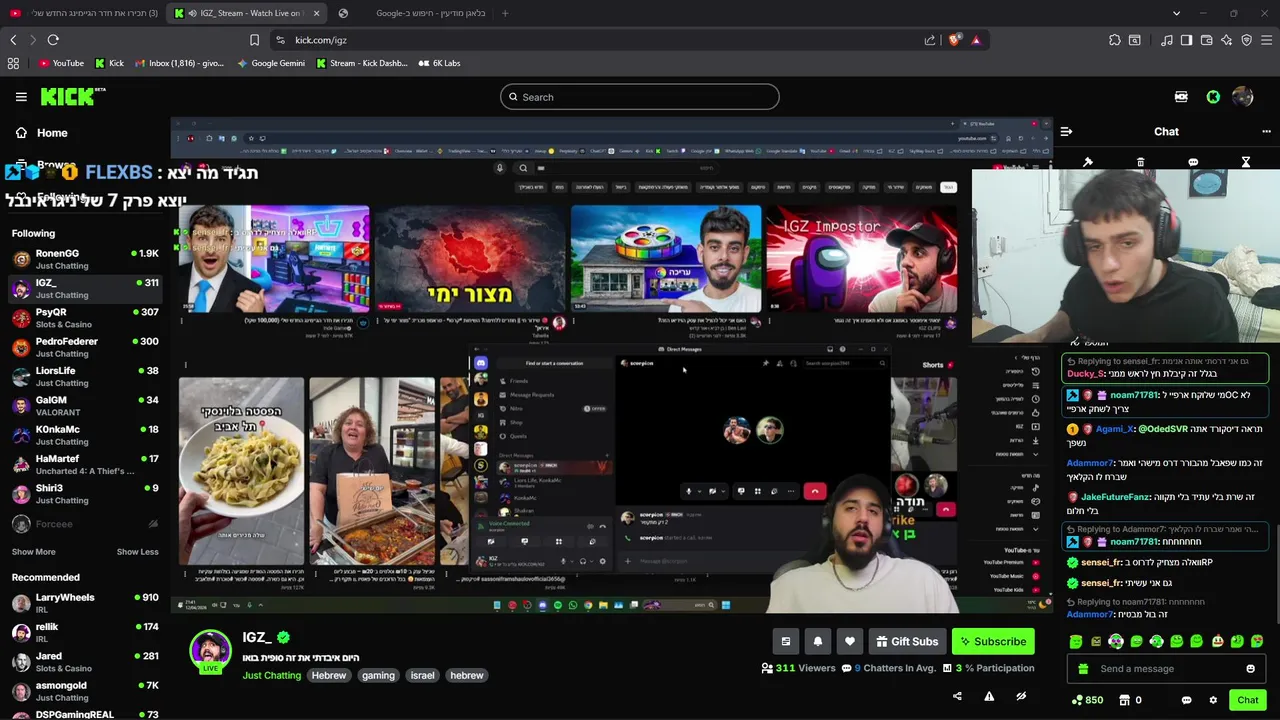
Task: Click the Subscribe button
Action: (993, 641)
